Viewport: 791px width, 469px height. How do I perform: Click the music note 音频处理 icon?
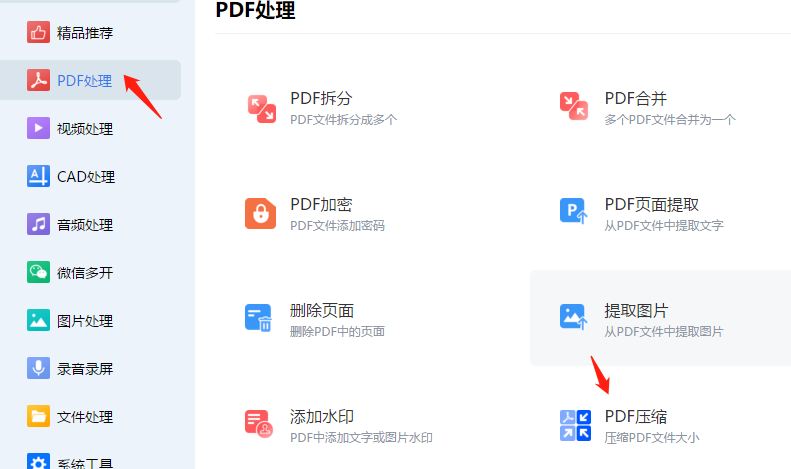point(38,224)
